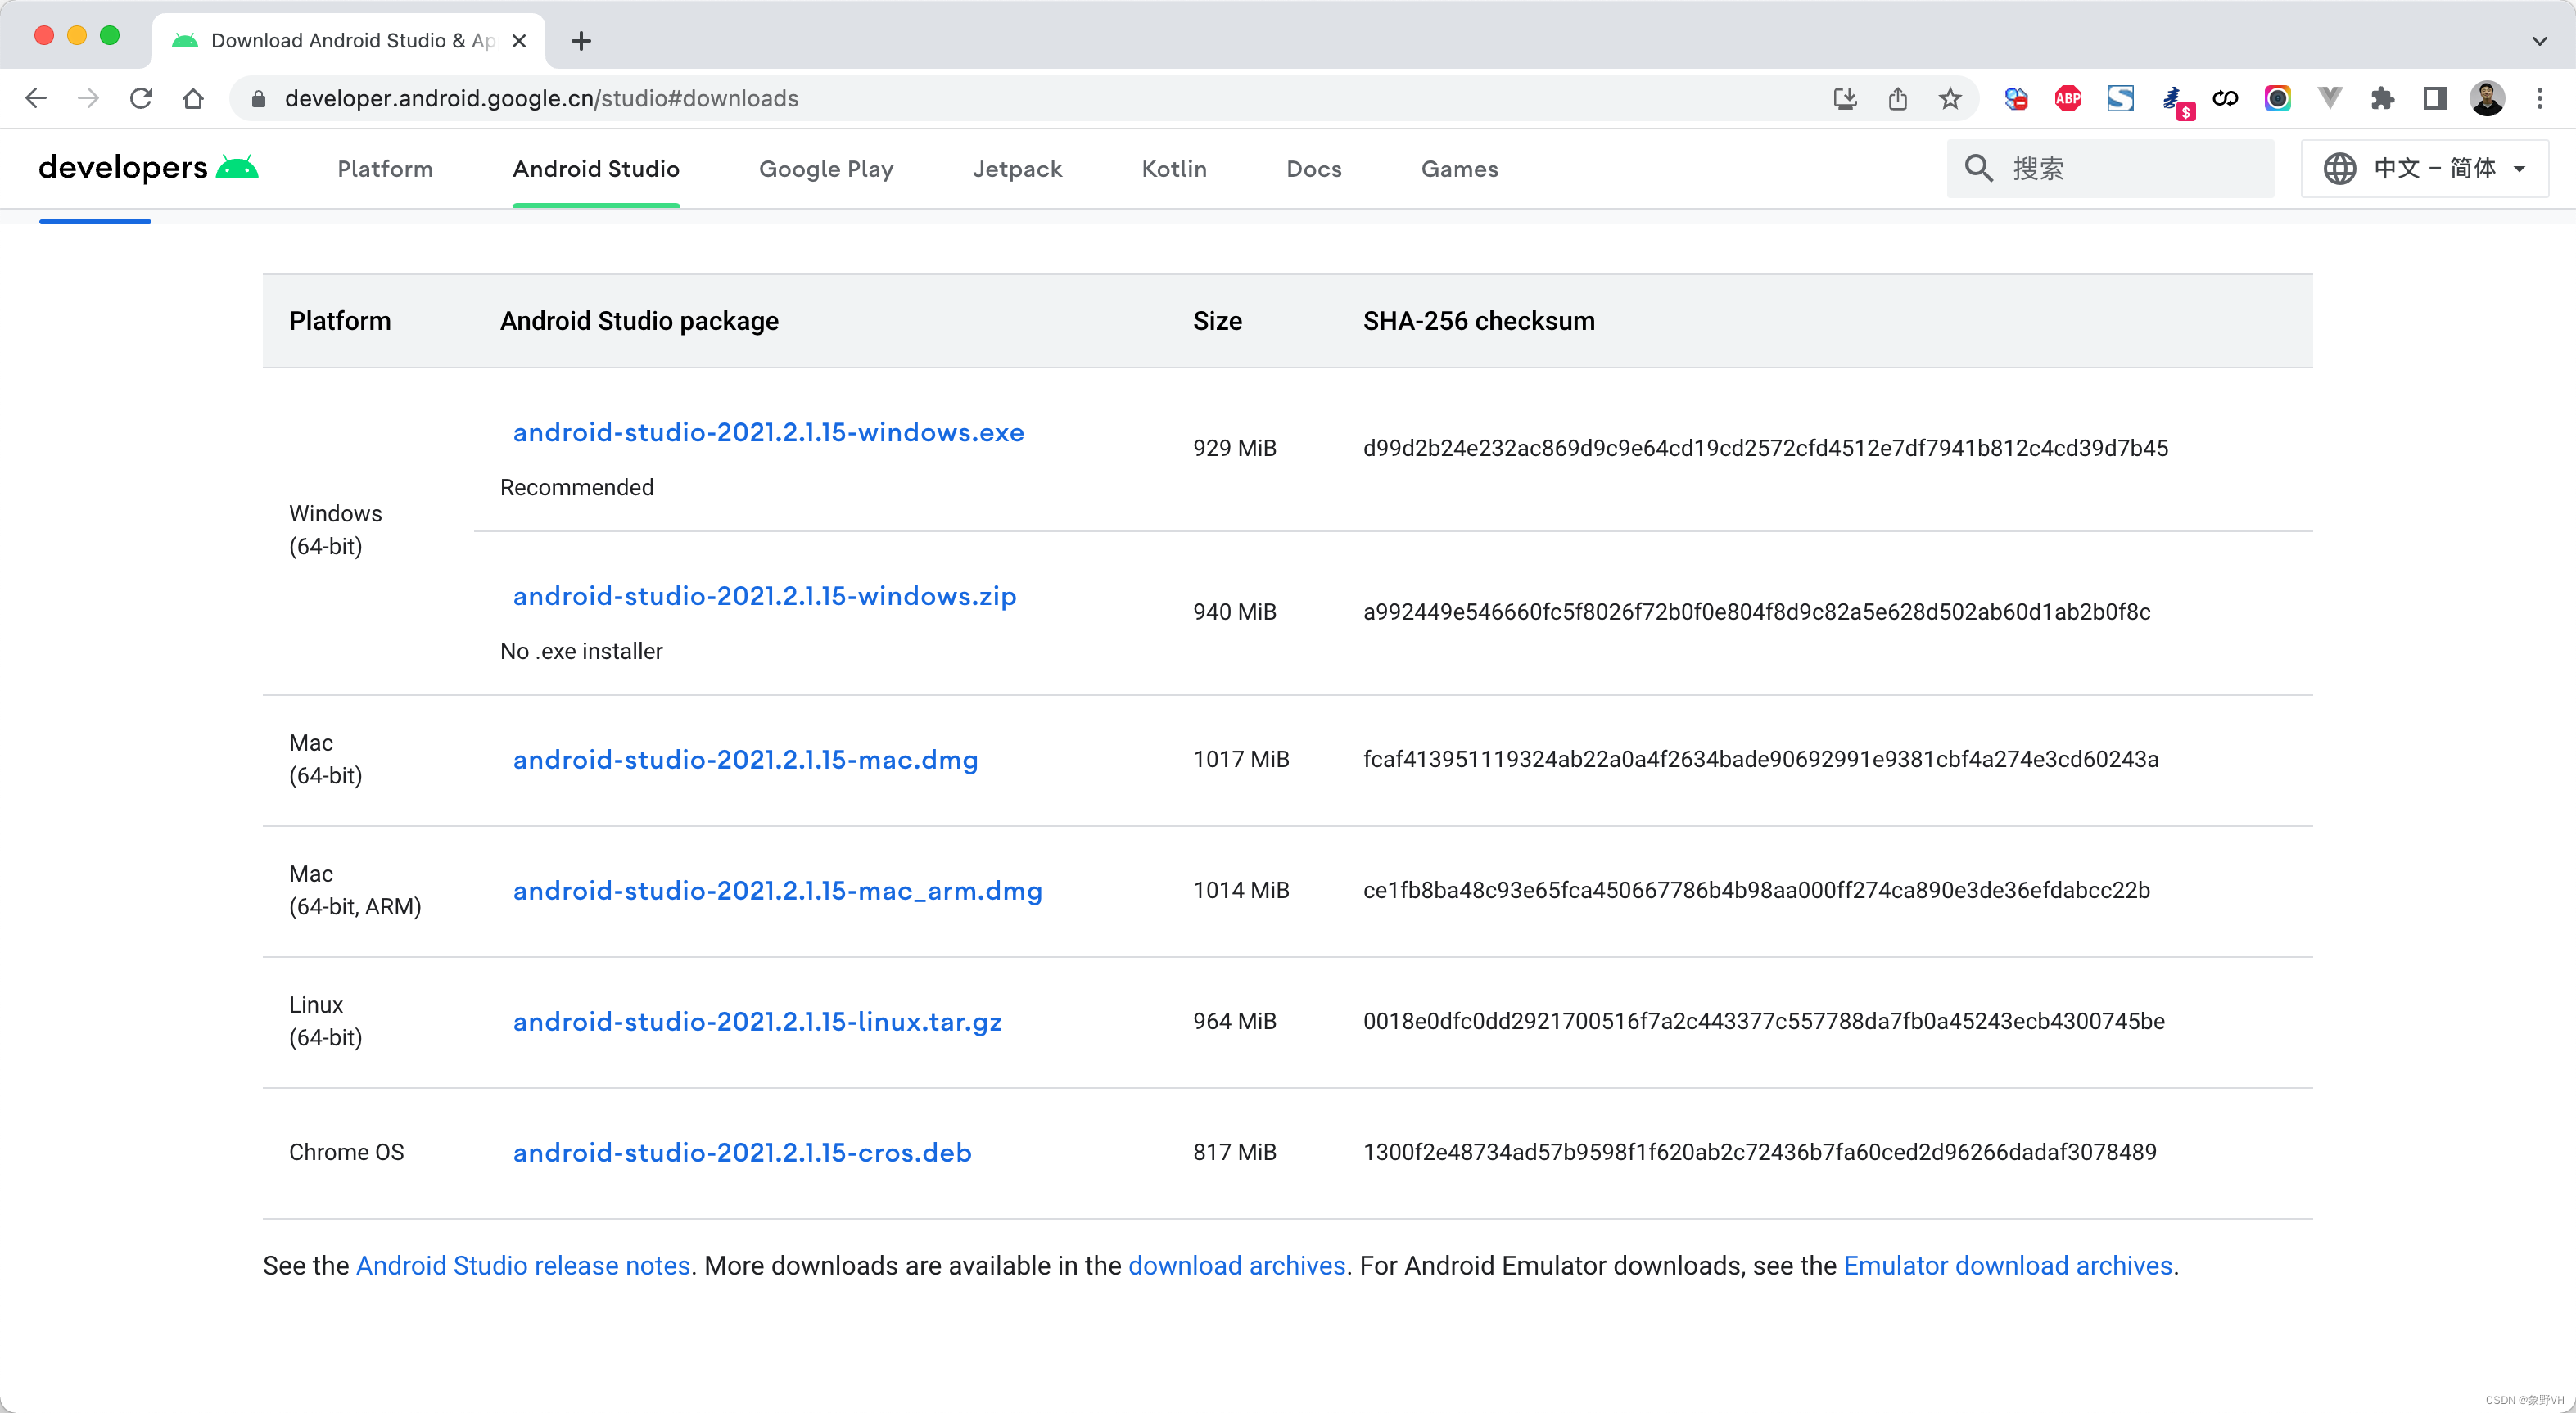Open the Docs navigation tab
The image size is (2576, 1413).
coord(1314,169)
